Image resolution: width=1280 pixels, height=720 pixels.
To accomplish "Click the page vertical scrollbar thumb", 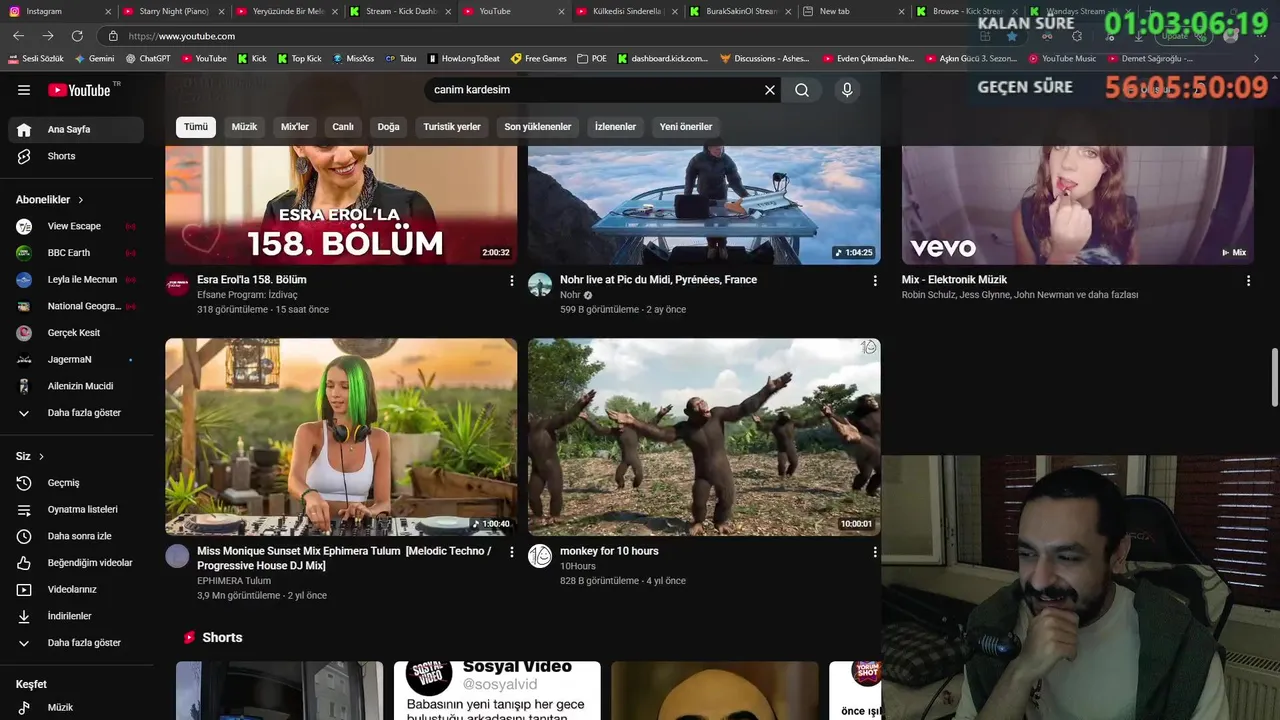I will coord(1274,377).
